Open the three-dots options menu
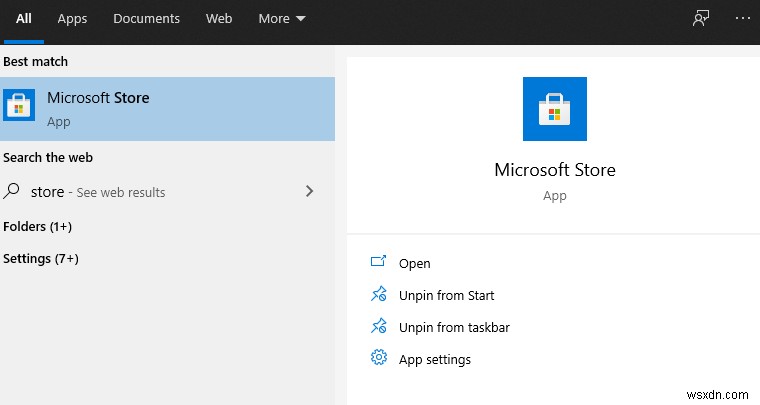The height and width of the screenshot is (405, 760). pyautogui.click(x=742, y=19)
